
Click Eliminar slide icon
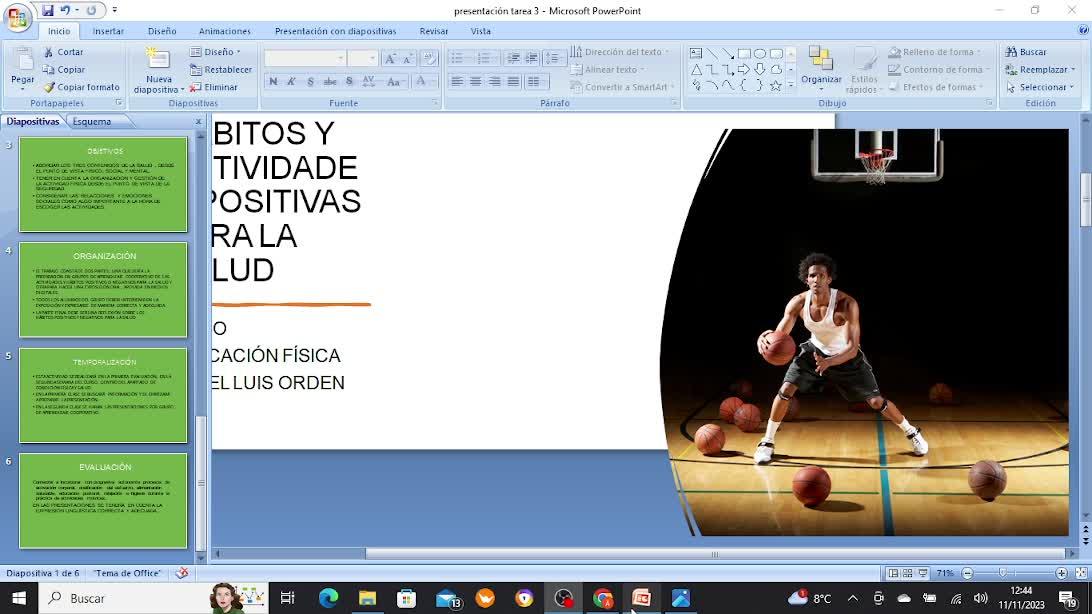(196, 88)
